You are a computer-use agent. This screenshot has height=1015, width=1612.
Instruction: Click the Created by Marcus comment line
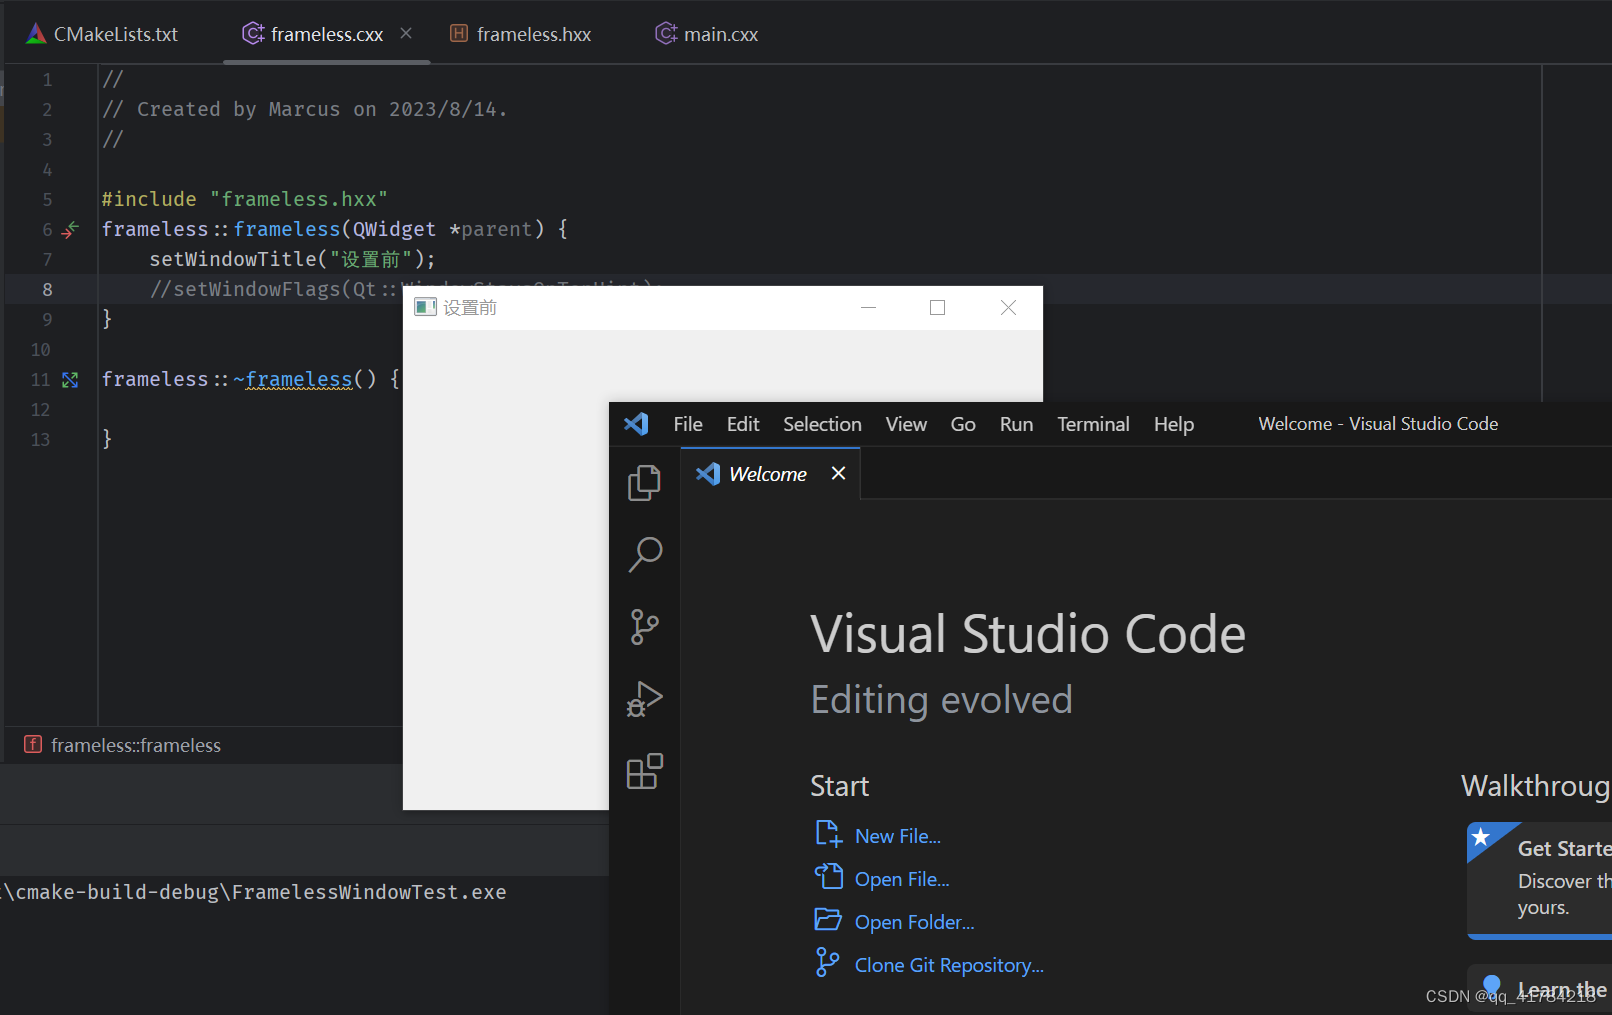click(x=305, y=109)
